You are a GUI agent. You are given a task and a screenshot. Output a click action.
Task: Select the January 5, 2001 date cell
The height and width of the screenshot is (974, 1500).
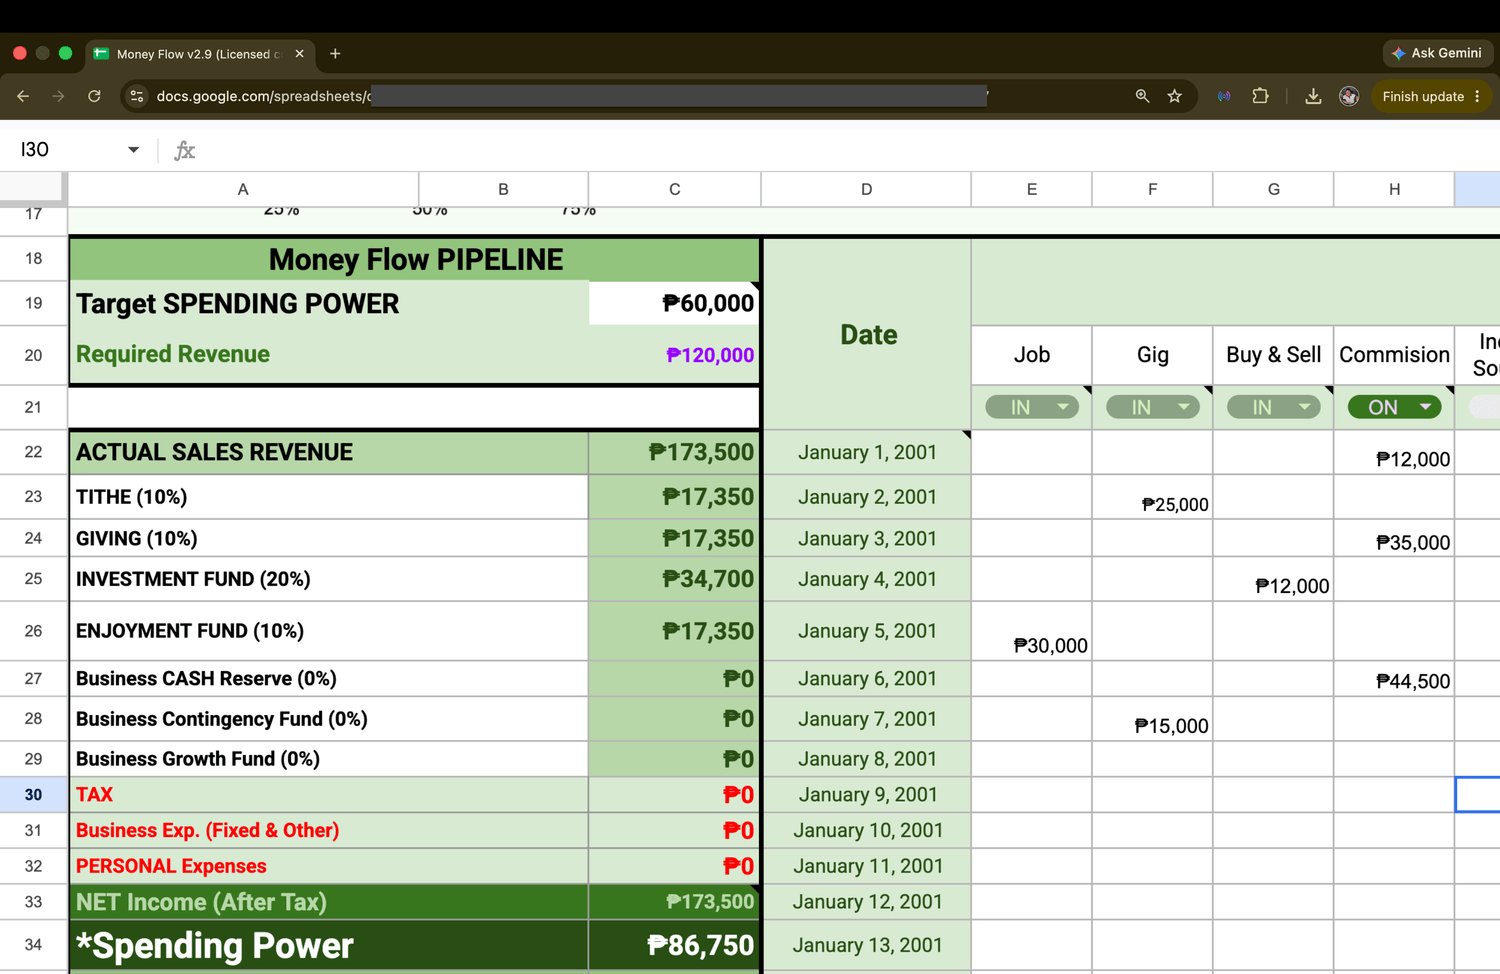tap(866, 631)
